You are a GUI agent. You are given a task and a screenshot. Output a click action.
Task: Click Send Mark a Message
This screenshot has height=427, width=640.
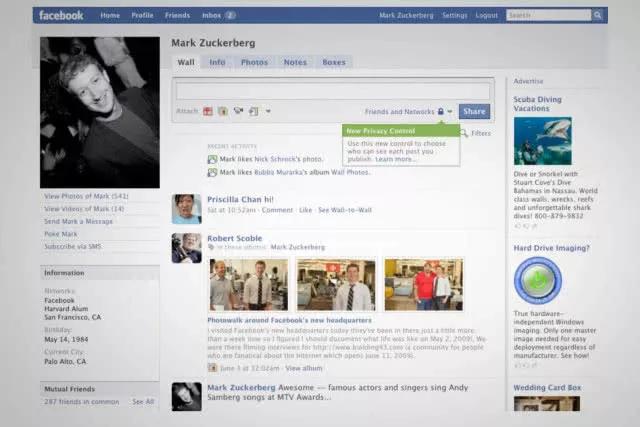click(x=78, y=222)
